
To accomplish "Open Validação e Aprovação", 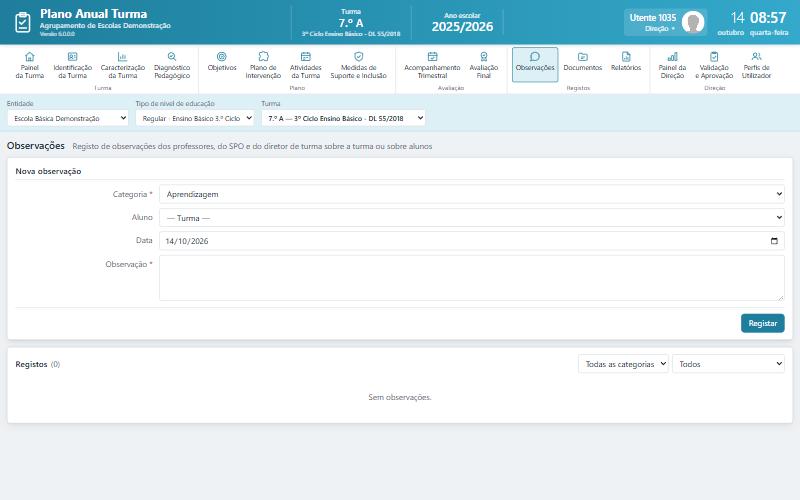I will click(714, 65).
